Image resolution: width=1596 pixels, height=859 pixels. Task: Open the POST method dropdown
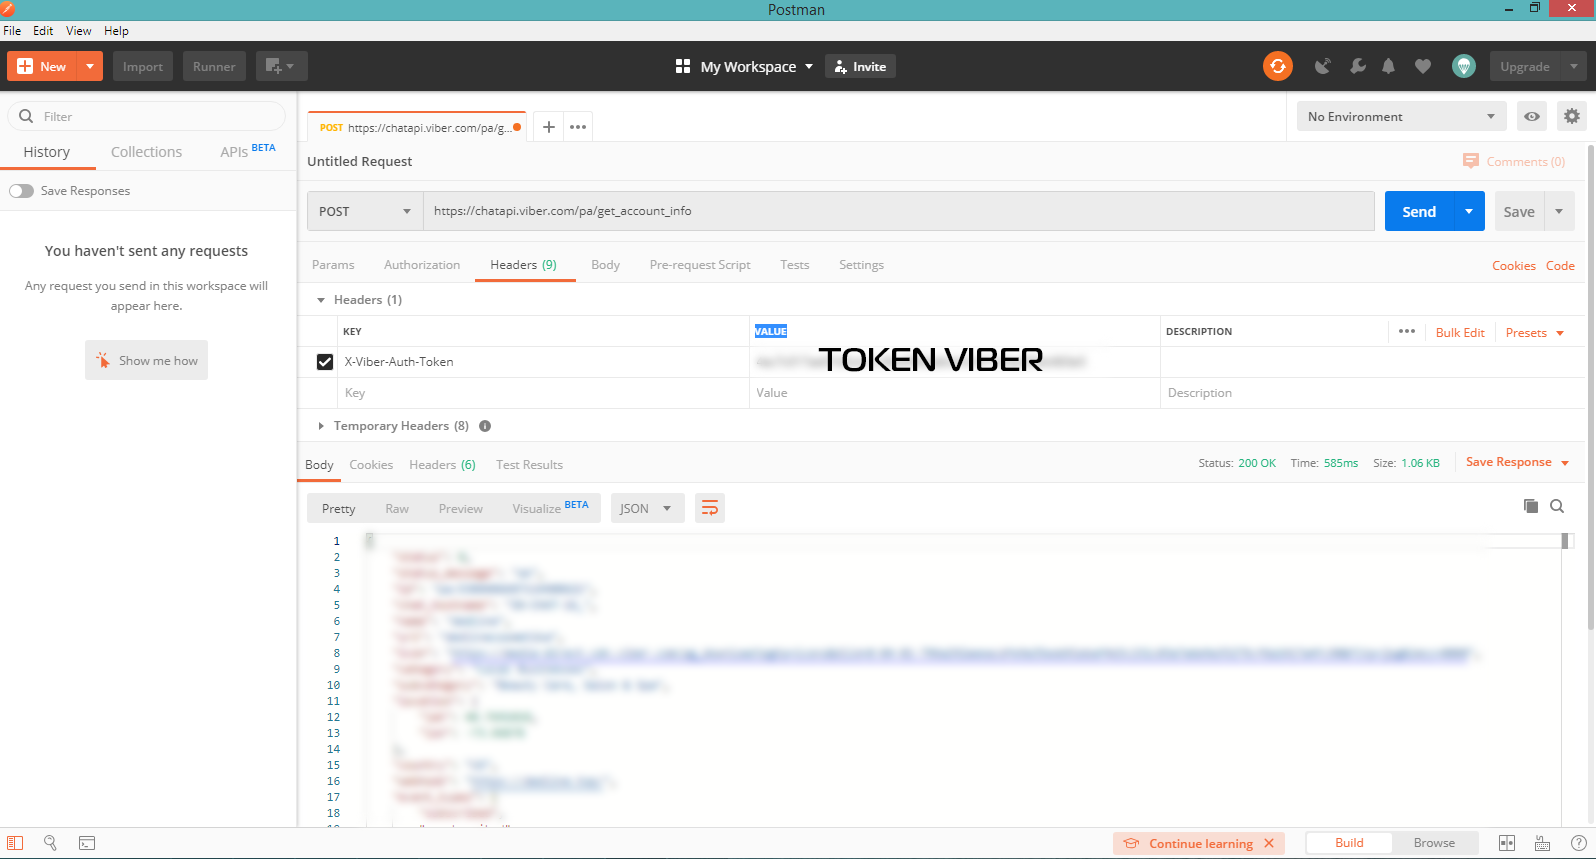[365, 211]
